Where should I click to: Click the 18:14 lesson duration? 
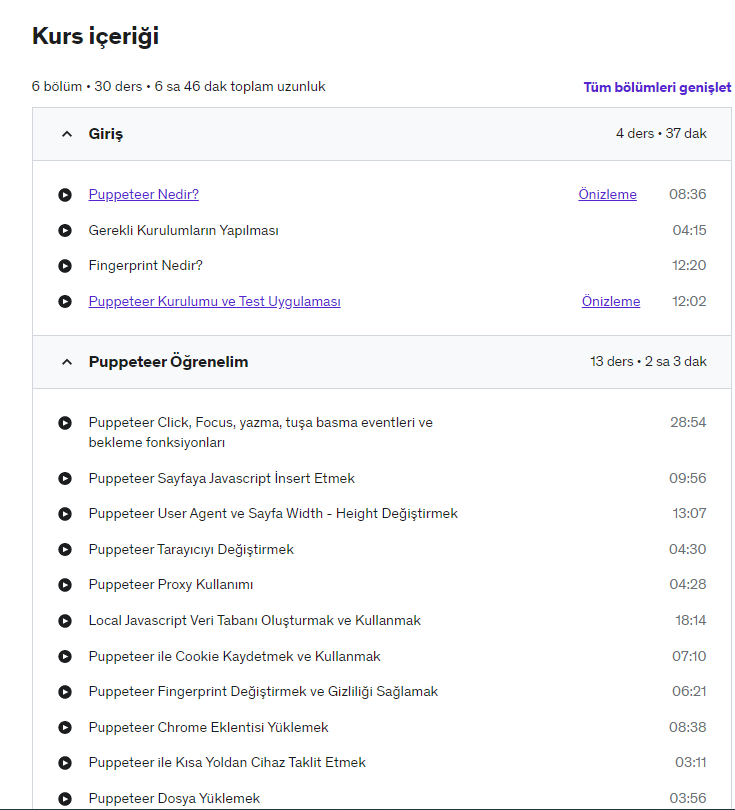691,620
